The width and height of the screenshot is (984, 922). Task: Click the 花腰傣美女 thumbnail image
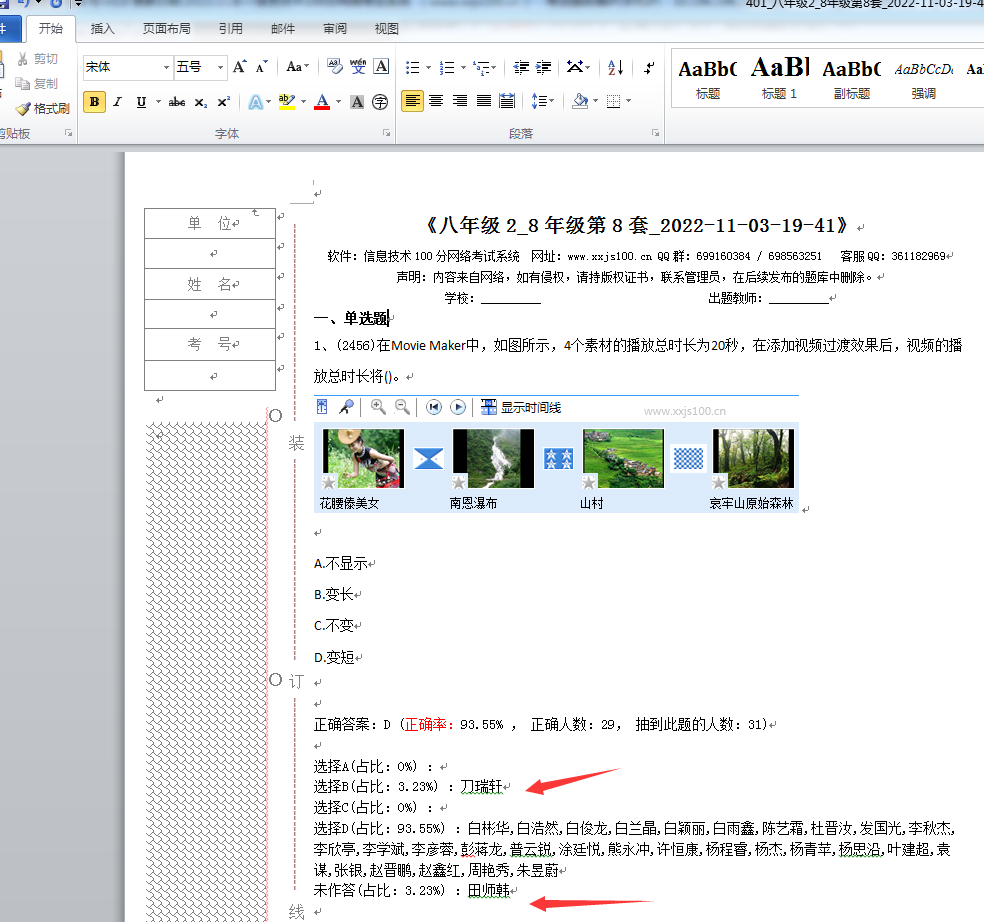[x=363, y=459]
